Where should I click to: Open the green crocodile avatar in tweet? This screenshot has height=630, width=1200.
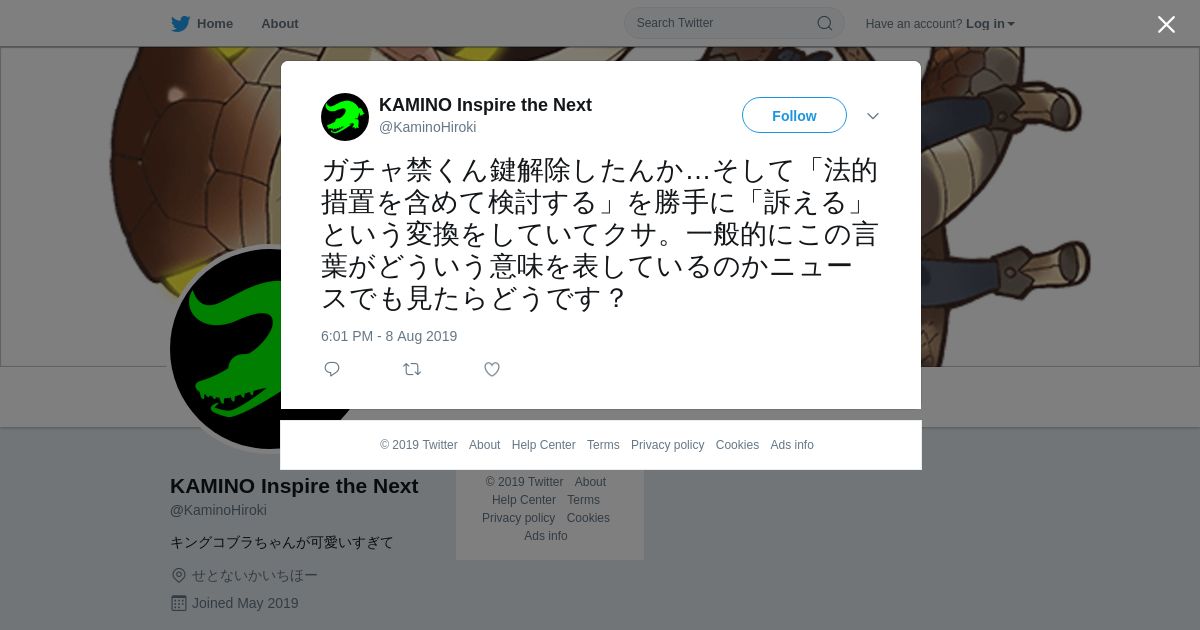coord(345,117)
